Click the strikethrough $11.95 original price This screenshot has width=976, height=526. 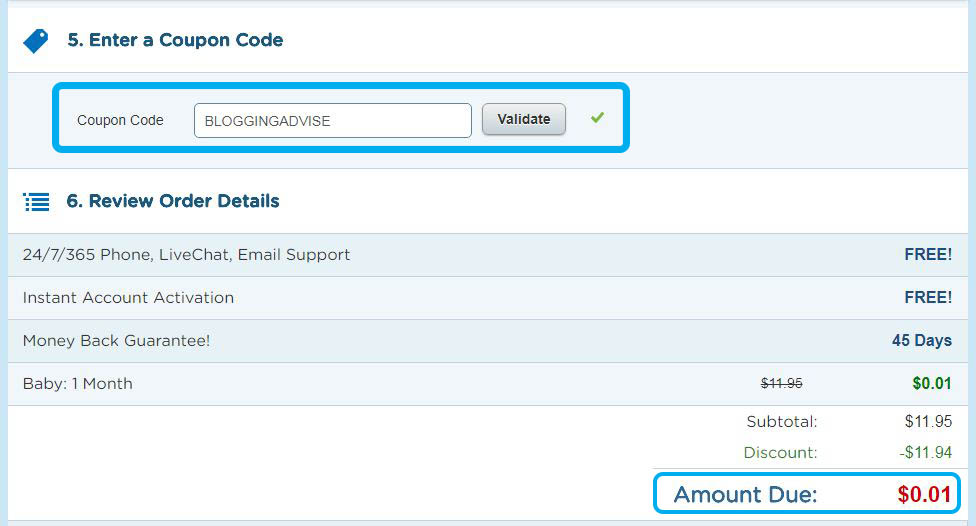(x=781, y=383)
